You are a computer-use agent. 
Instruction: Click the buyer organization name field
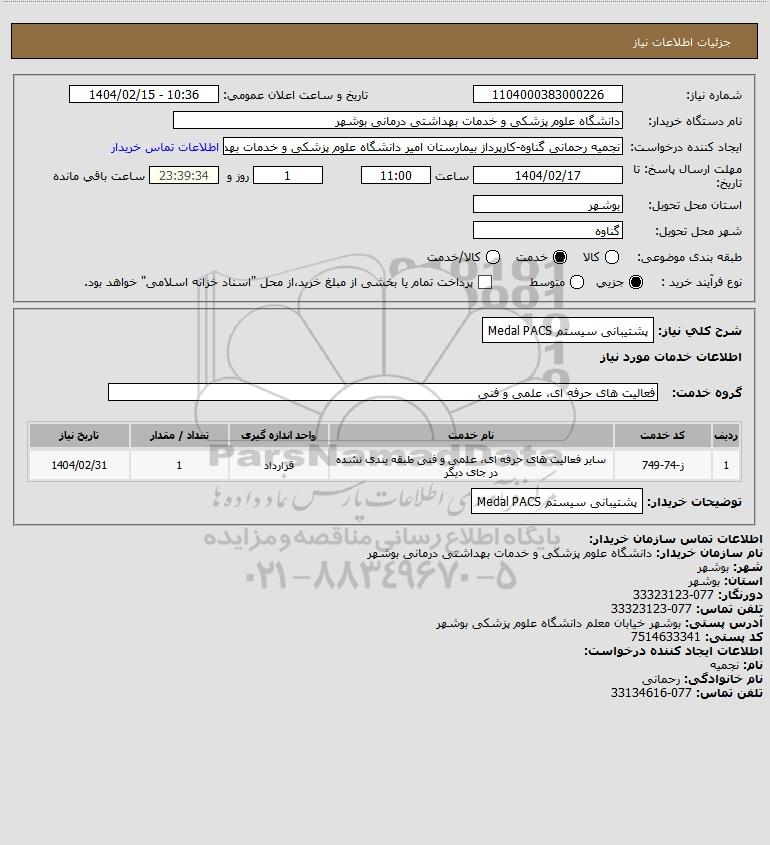(x=398, y=120)
